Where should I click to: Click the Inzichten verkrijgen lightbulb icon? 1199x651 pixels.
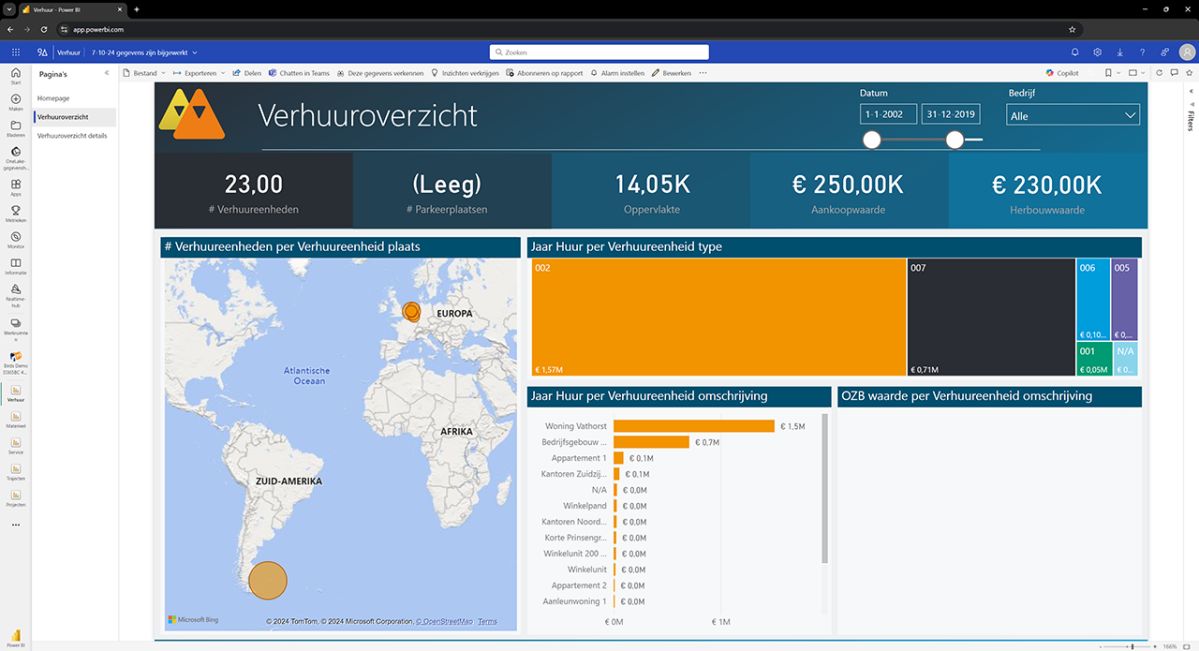pyautogui.click(x=437, y=72)
